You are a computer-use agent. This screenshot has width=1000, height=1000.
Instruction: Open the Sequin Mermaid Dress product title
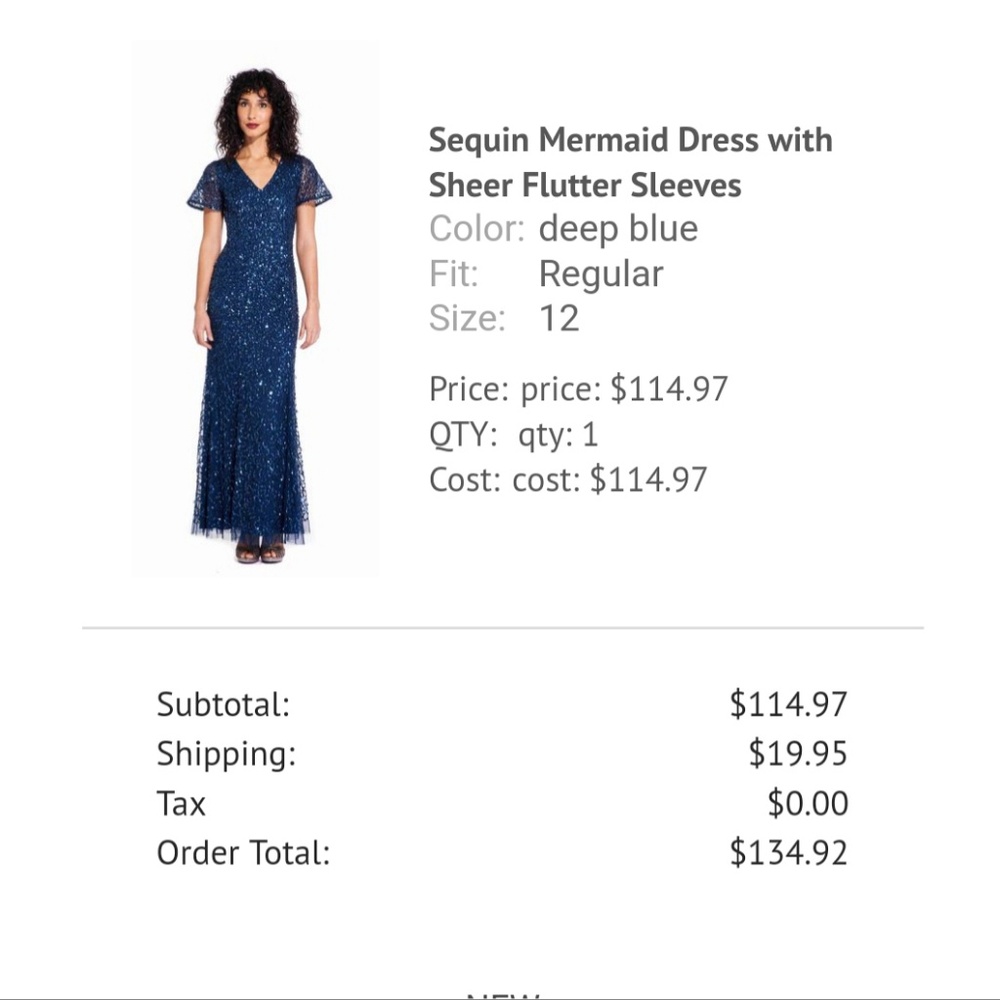point(630,162)
